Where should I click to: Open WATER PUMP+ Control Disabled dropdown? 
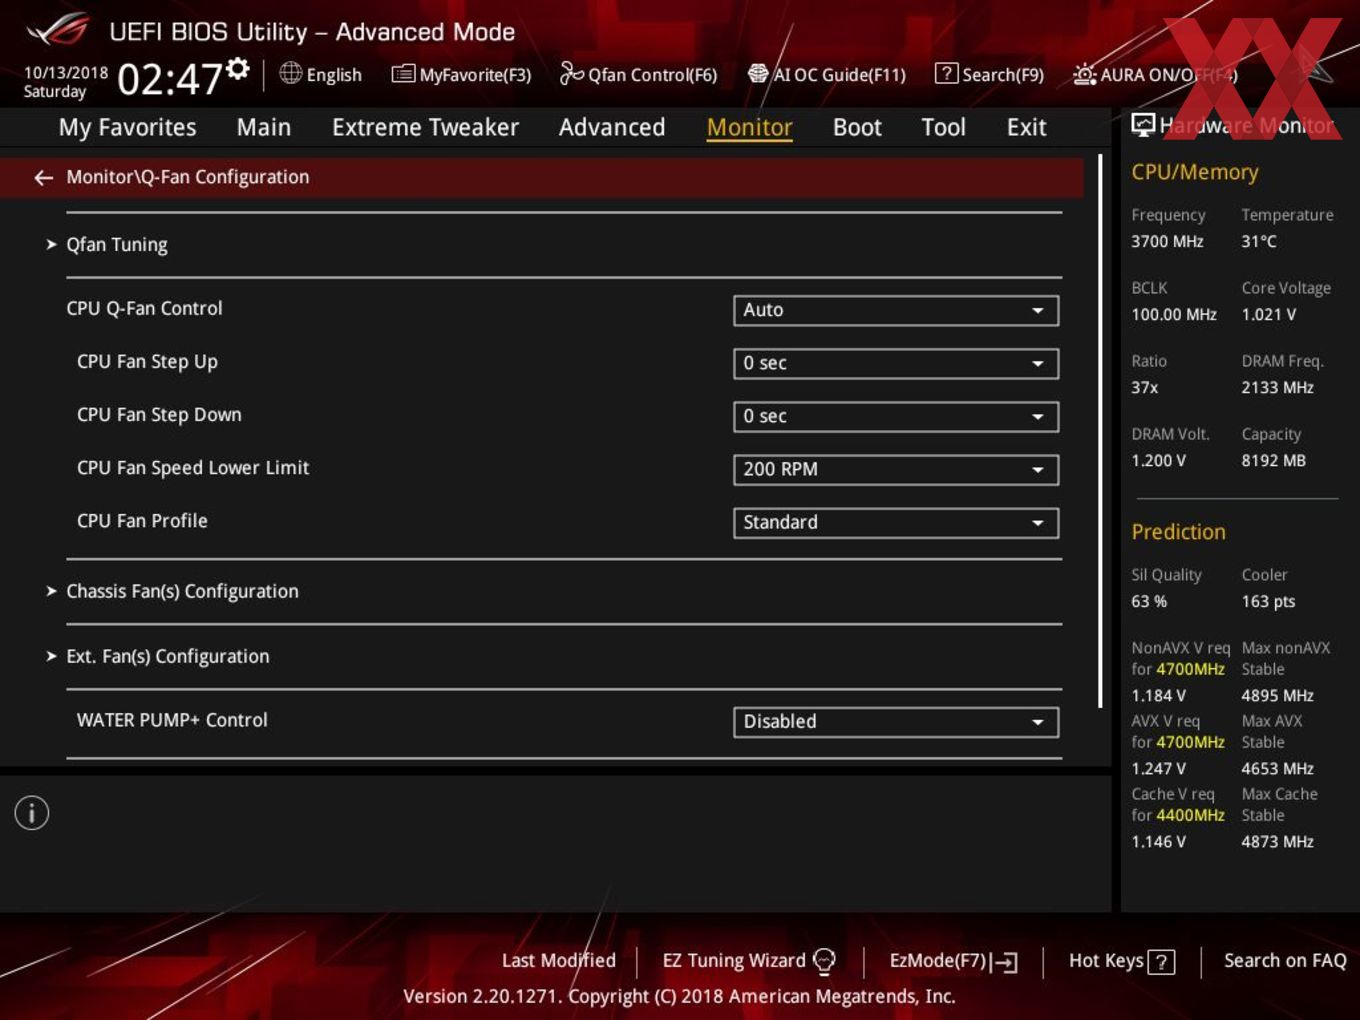click(x=896, y=721)
